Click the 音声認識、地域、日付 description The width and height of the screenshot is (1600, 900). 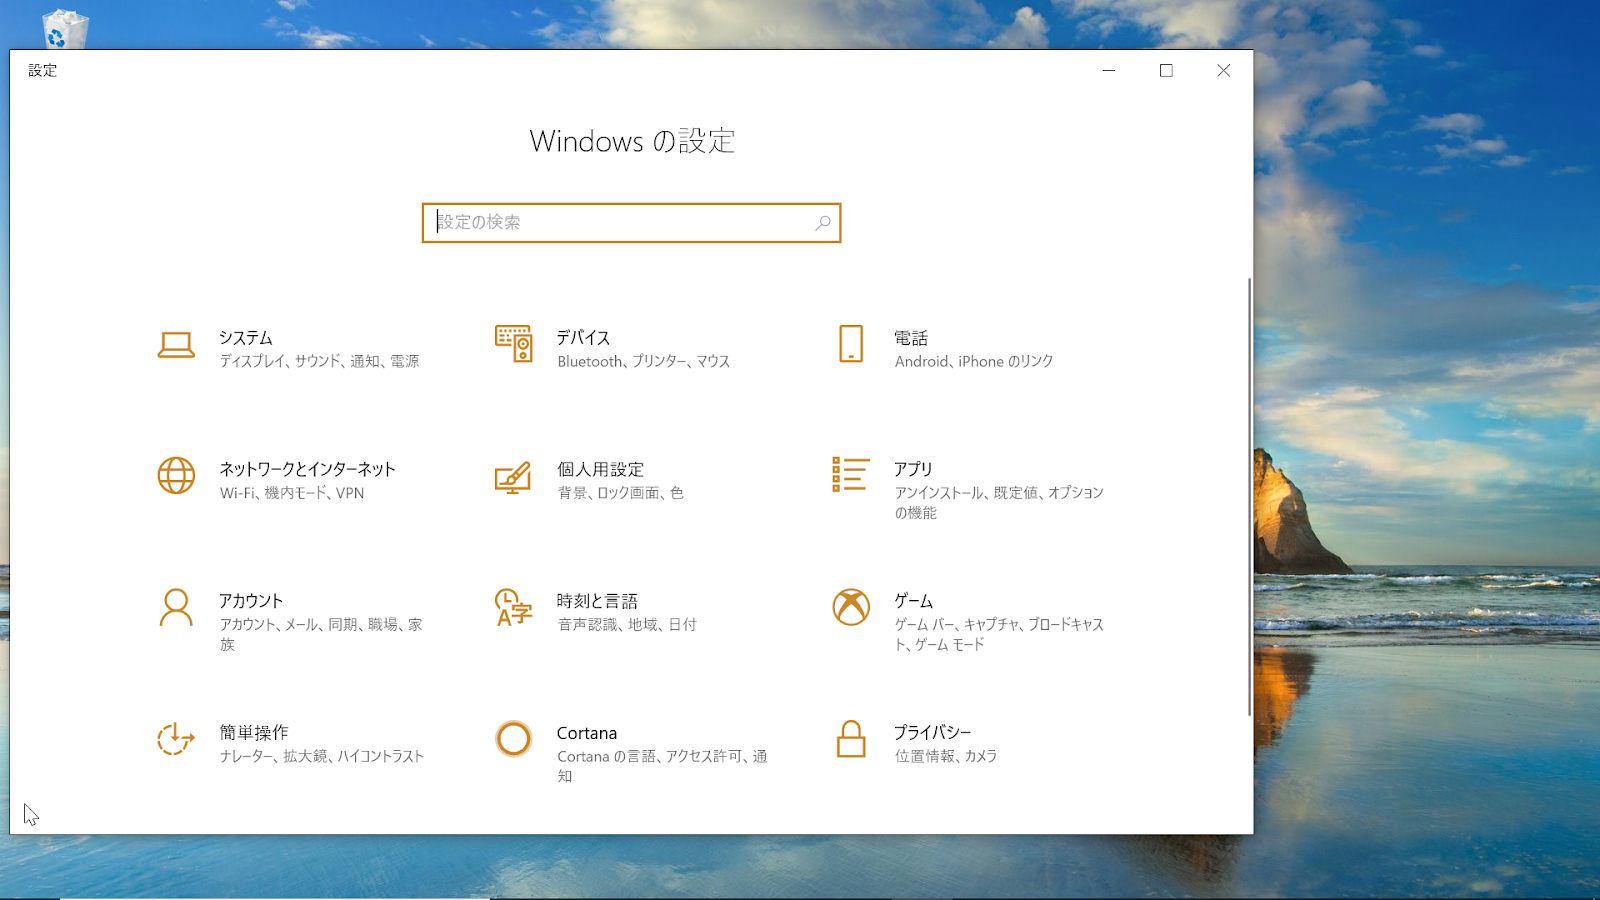click(627, 625)
